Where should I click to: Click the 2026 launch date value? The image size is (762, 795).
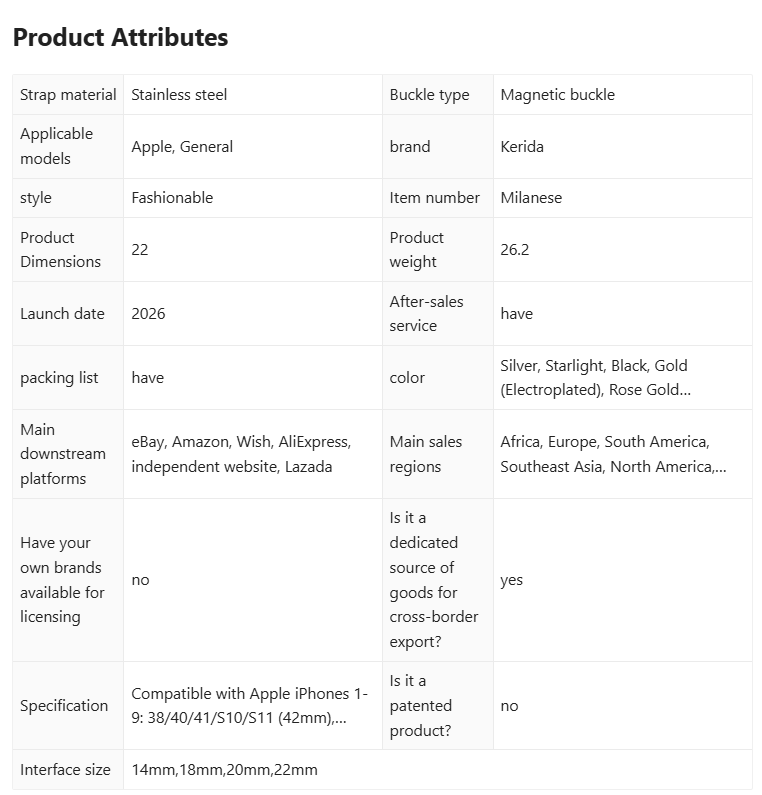(x=148, y=314)
